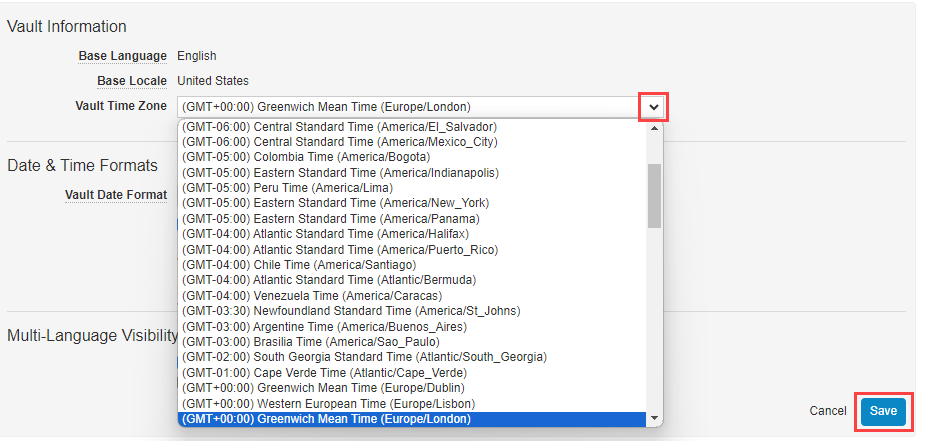Click the Vault Time Zone dropdown arrow
Image resolution: width=925 pixels, height=441 pixels.
(x=653, y=107)
